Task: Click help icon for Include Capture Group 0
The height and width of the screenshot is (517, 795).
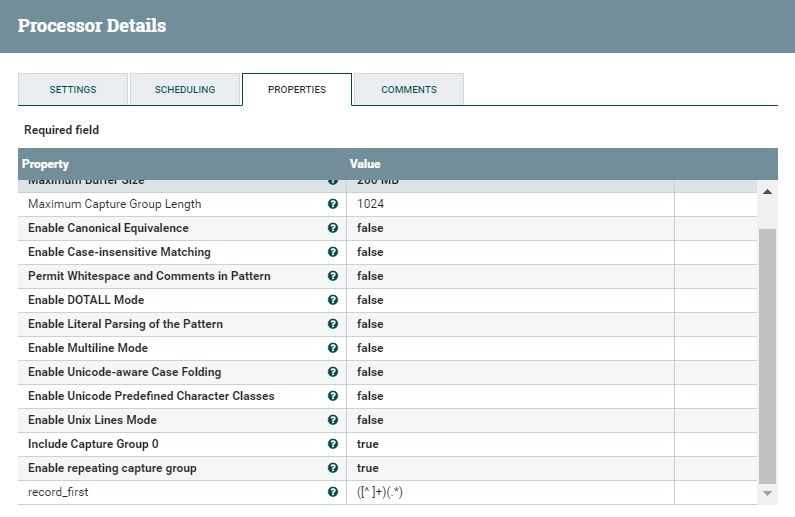Action: [333, 444]
